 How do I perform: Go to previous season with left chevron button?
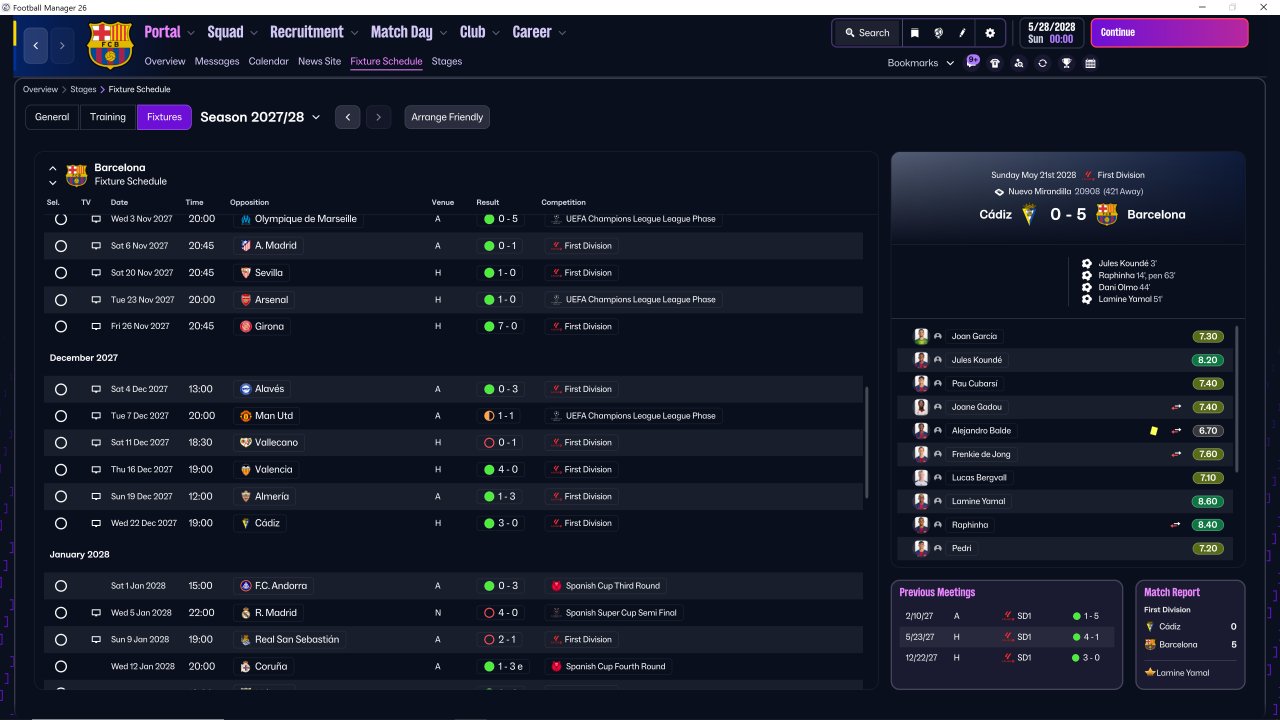(347, 117)
